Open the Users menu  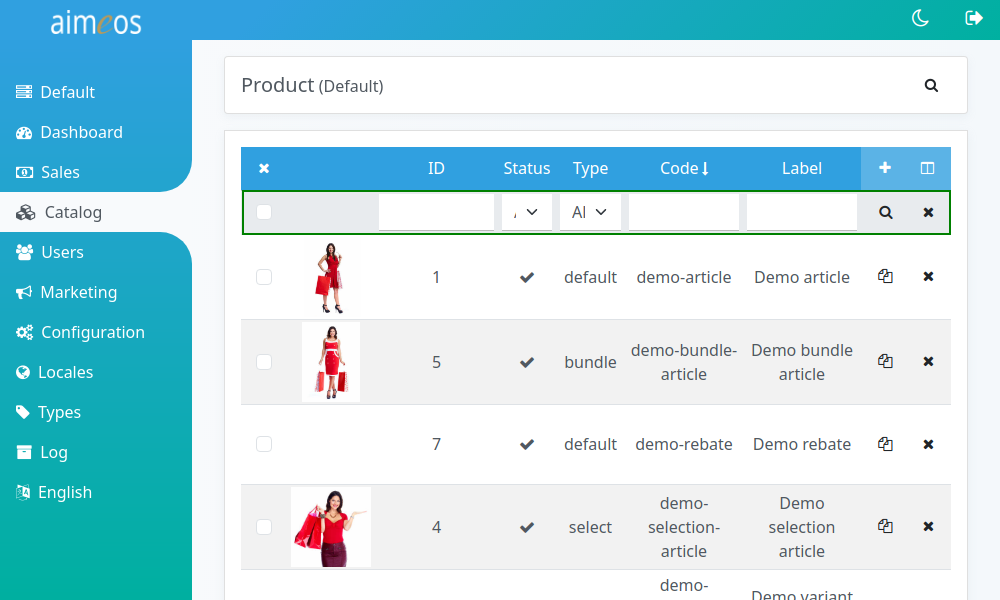point(50,252)
